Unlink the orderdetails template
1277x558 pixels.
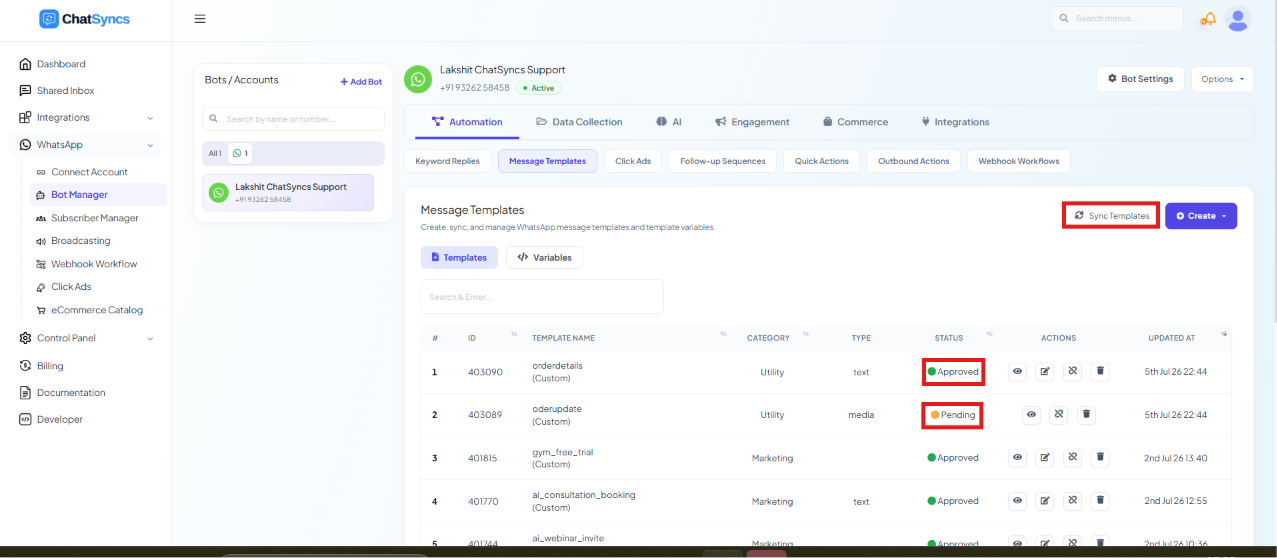[x=1072, y=371]
